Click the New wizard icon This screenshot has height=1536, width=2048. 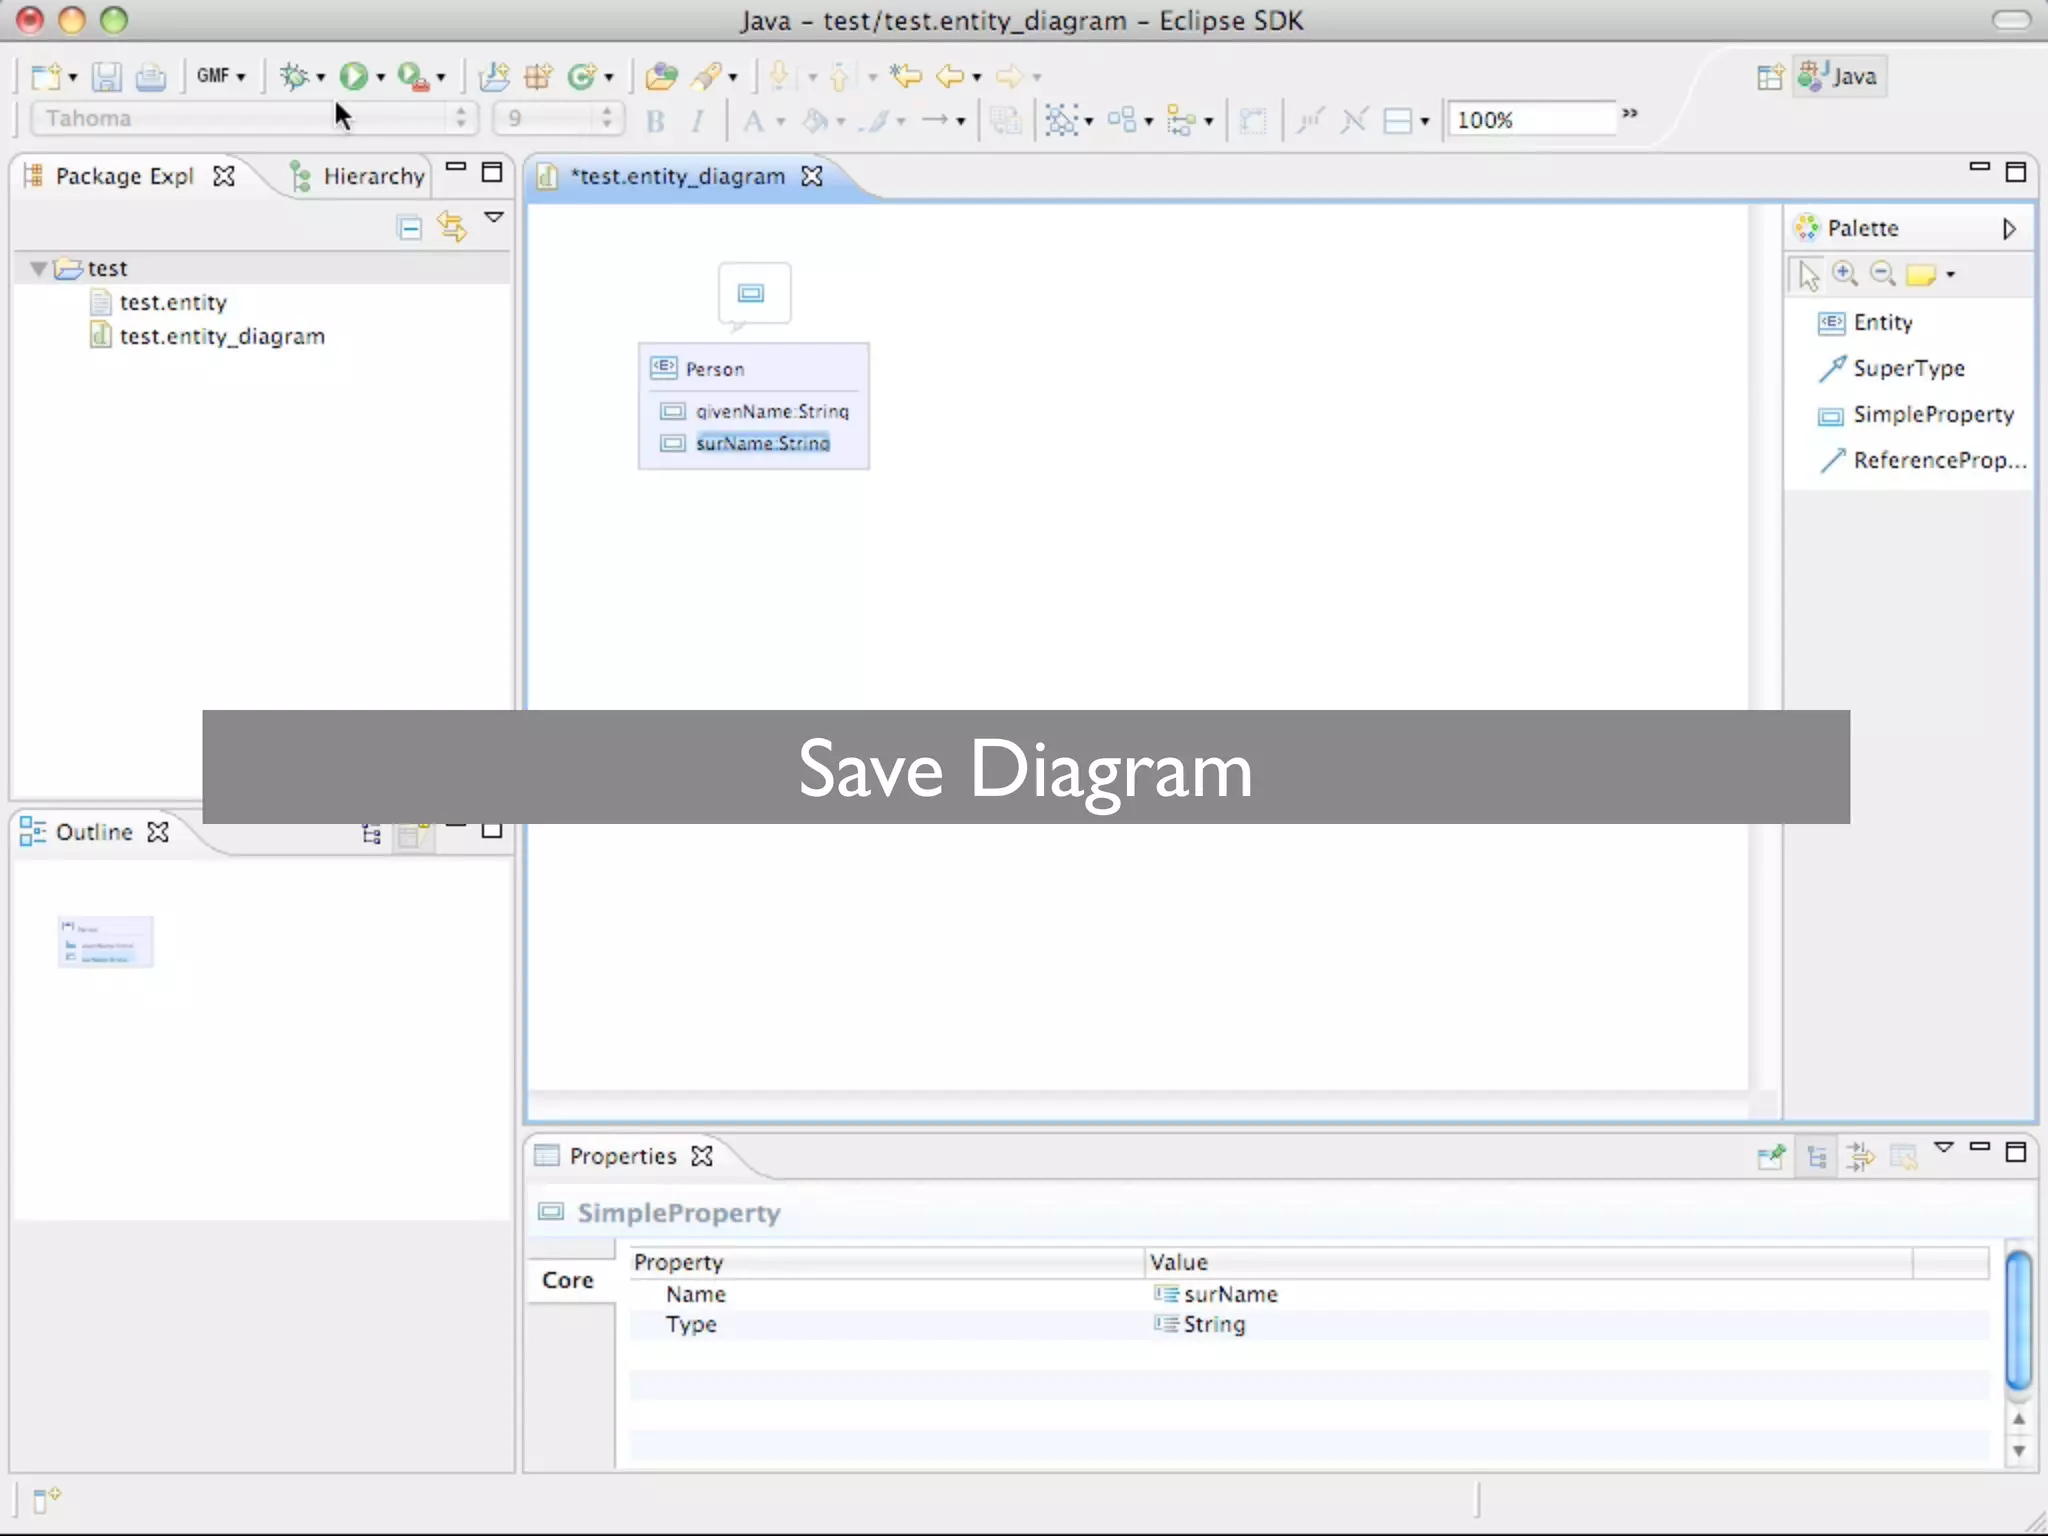tap(46, 76)
